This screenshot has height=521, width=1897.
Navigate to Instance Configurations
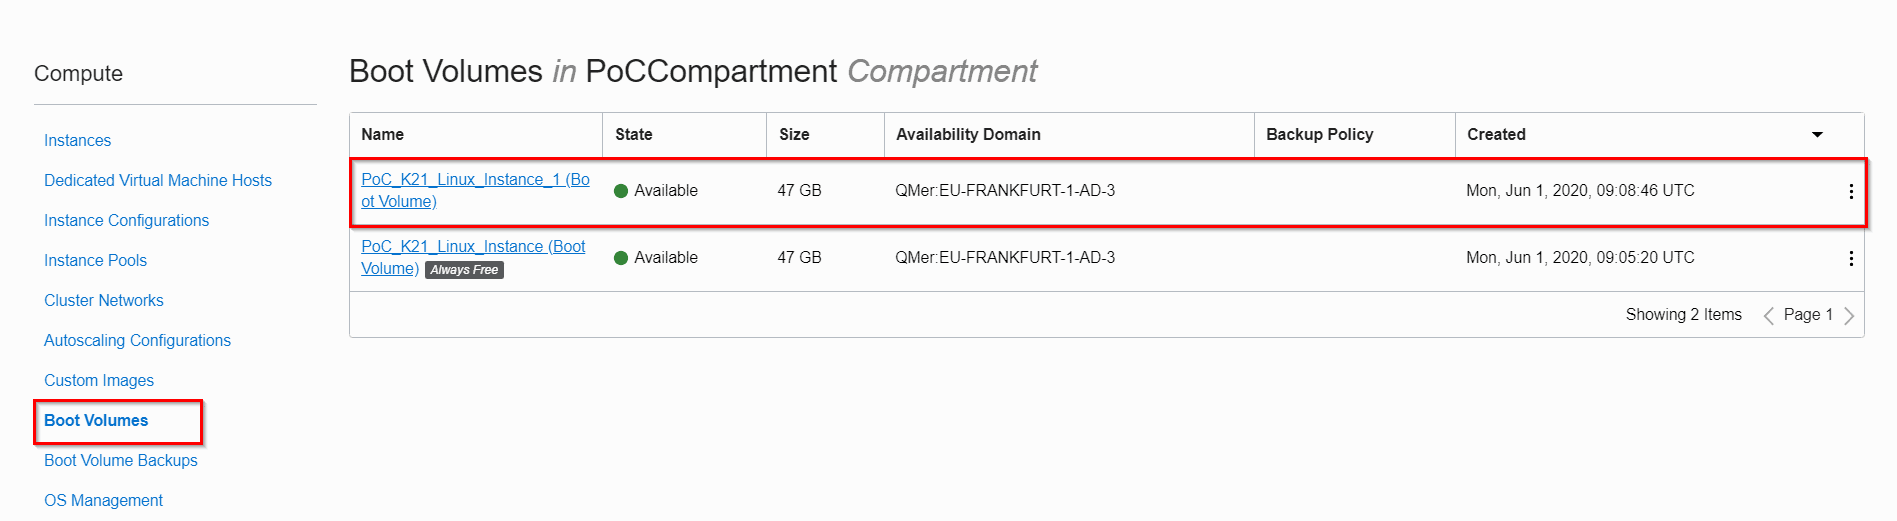click(126, 221)
